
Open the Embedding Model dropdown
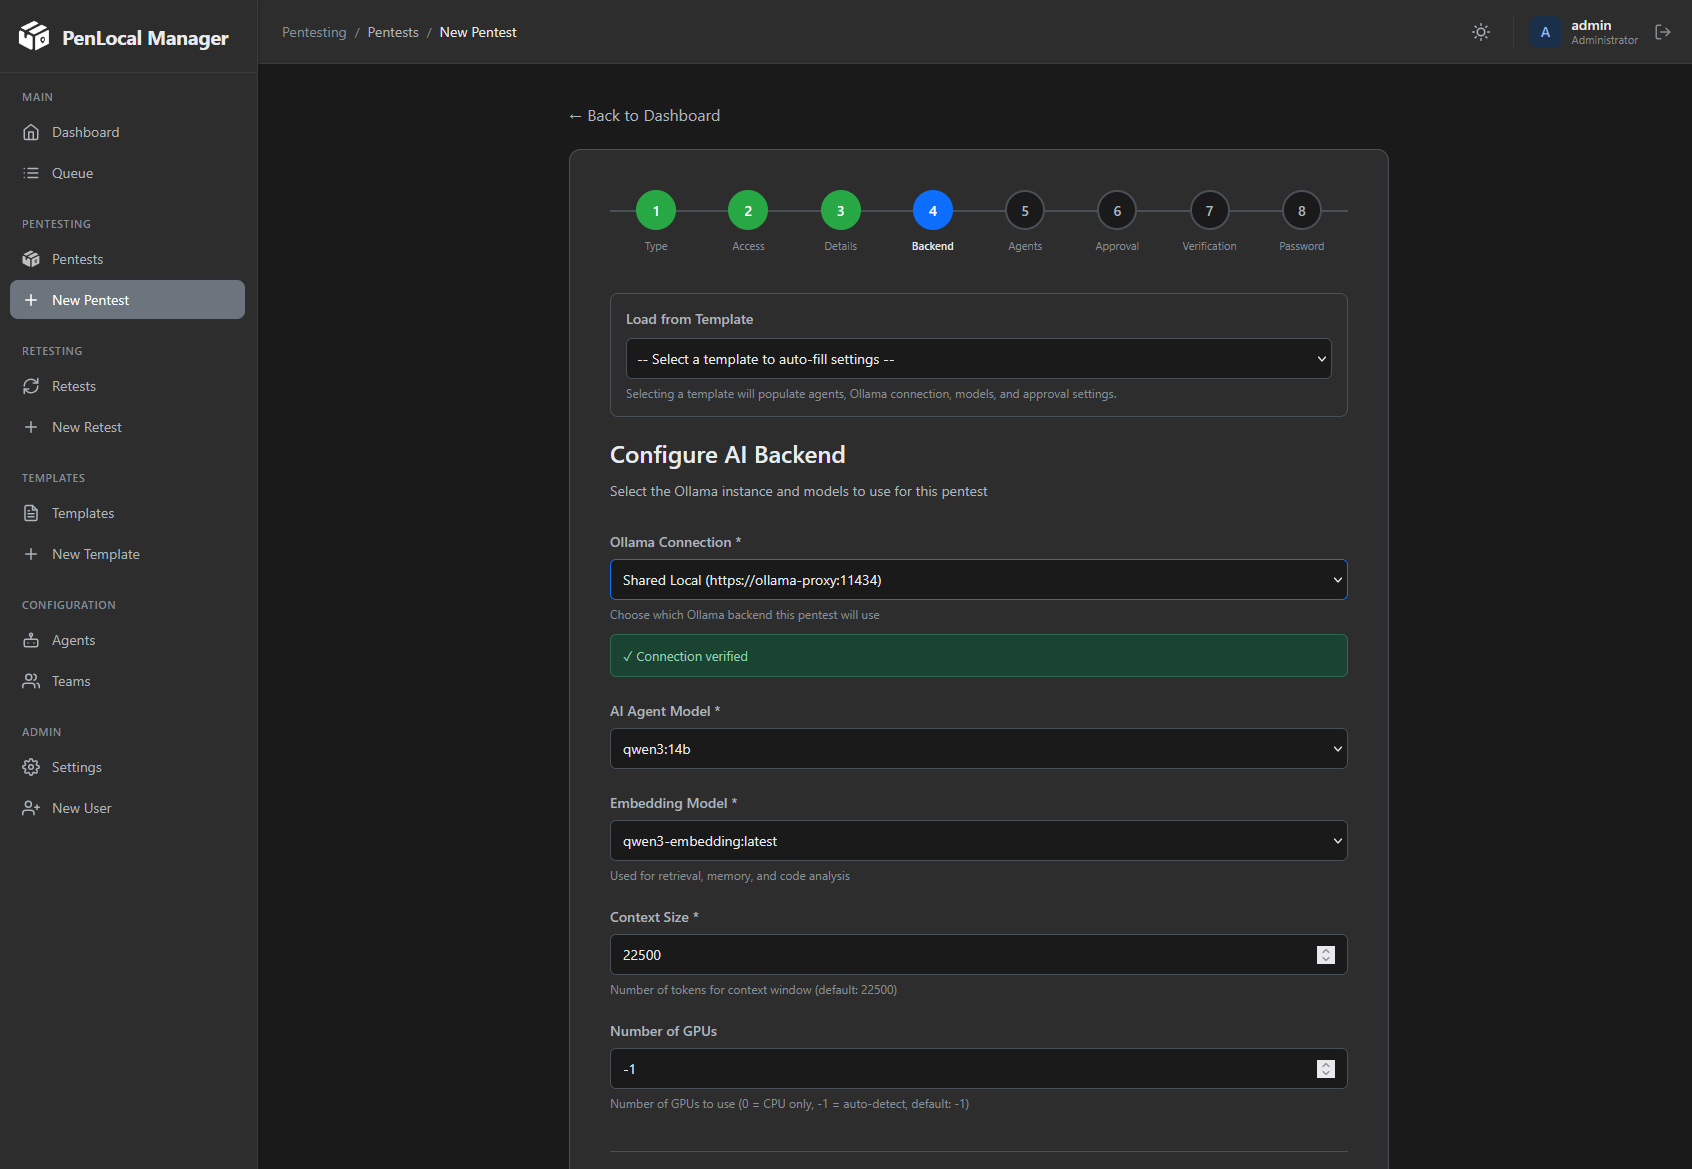(x=978, y=841)
